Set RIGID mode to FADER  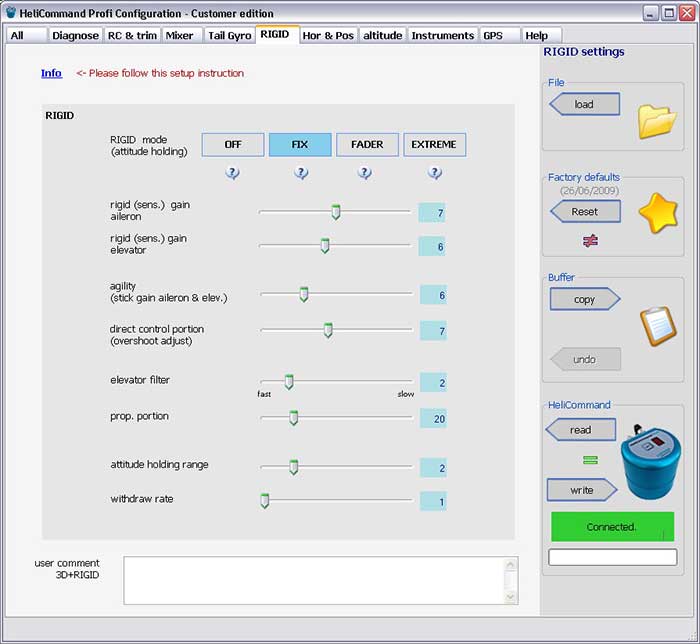coord(367,145)
